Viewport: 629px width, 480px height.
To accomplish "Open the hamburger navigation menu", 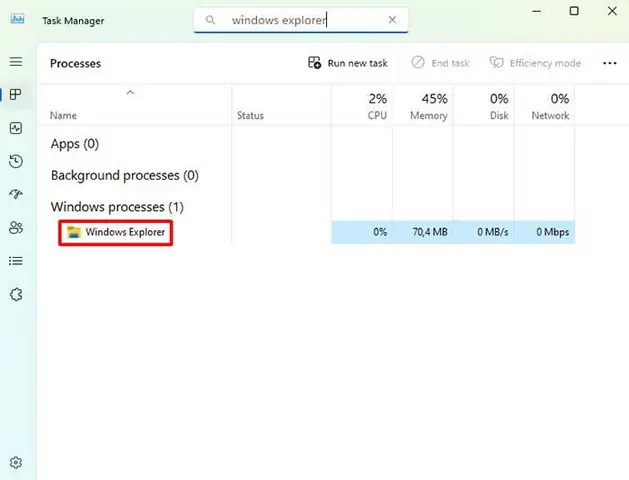I will pos(16,62).
